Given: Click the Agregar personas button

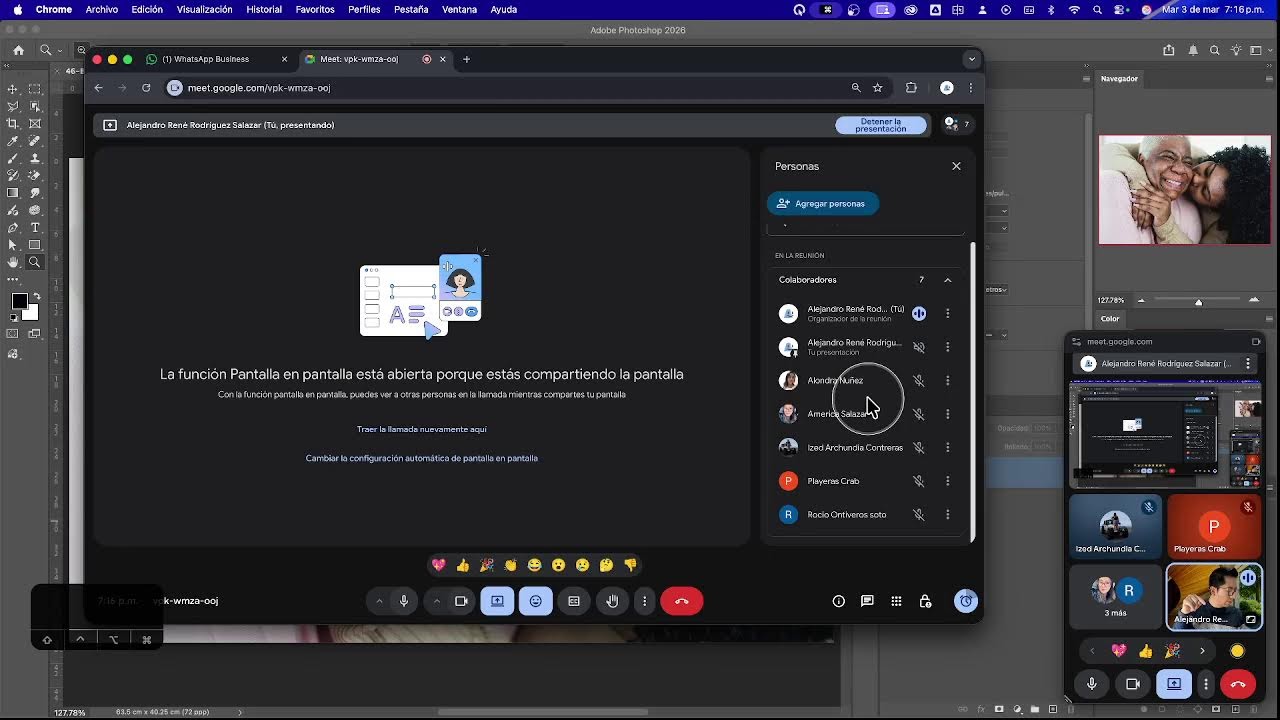Looking at the screenshot, I should click(822, 204).
